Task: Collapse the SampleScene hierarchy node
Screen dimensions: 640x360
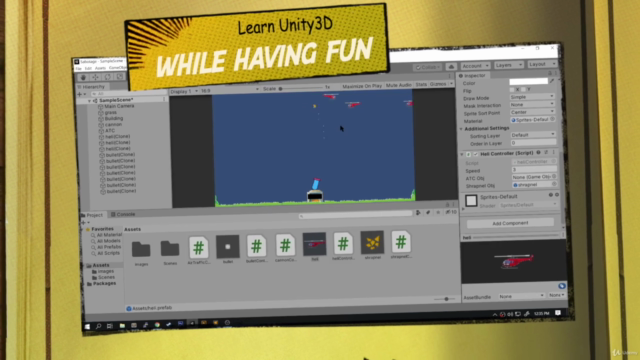Action: [x=89, y=100]
